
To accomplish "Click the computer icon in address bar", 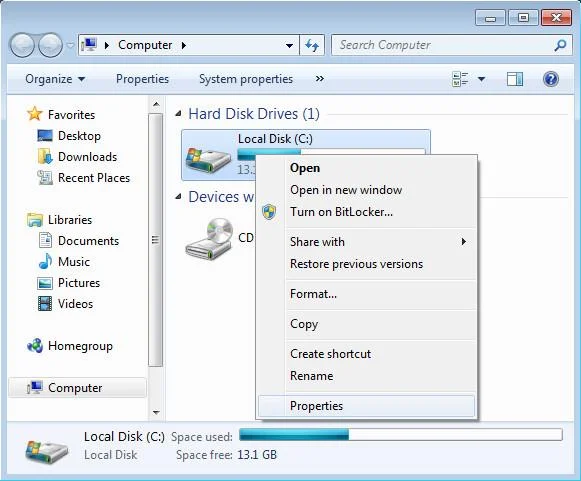I will point(89,45).
